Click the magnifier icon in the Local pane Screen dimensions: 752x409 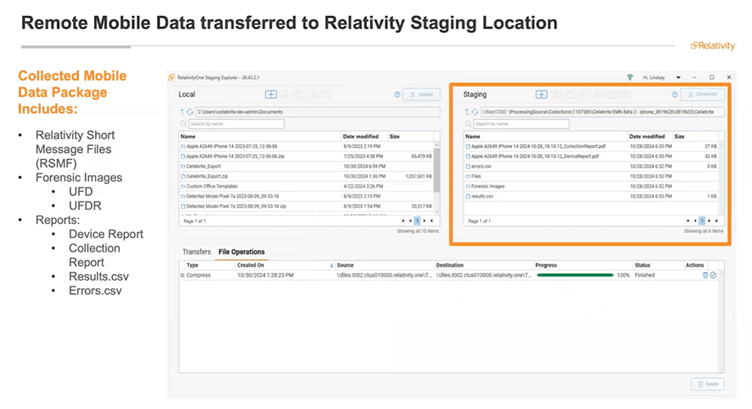point(184,124)
